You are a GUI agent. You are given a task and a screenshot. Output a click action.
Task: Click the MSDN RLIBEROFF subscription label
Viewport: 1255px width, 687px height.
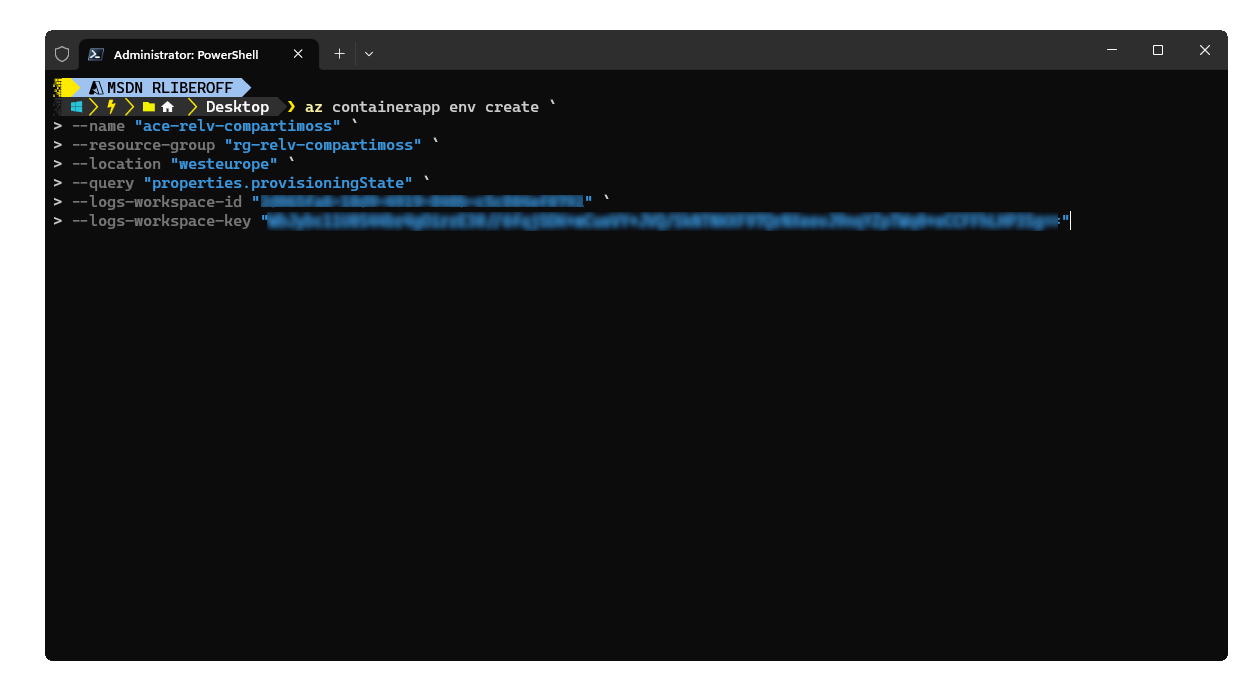point(170,88)
